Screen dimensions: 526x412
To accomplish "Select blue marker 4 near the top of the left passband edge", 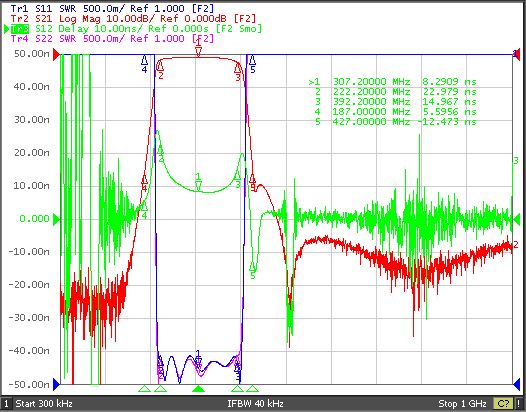I will click(x=144, y=64).
